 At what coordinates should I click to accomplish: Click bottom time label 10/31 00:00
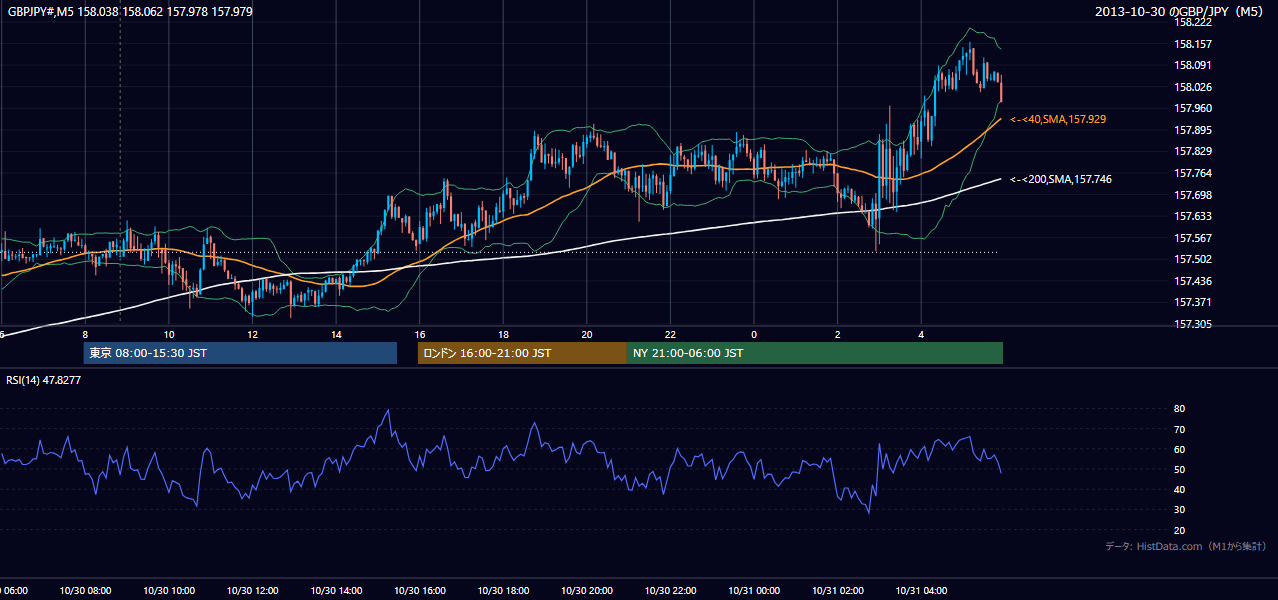pos(754,591)
